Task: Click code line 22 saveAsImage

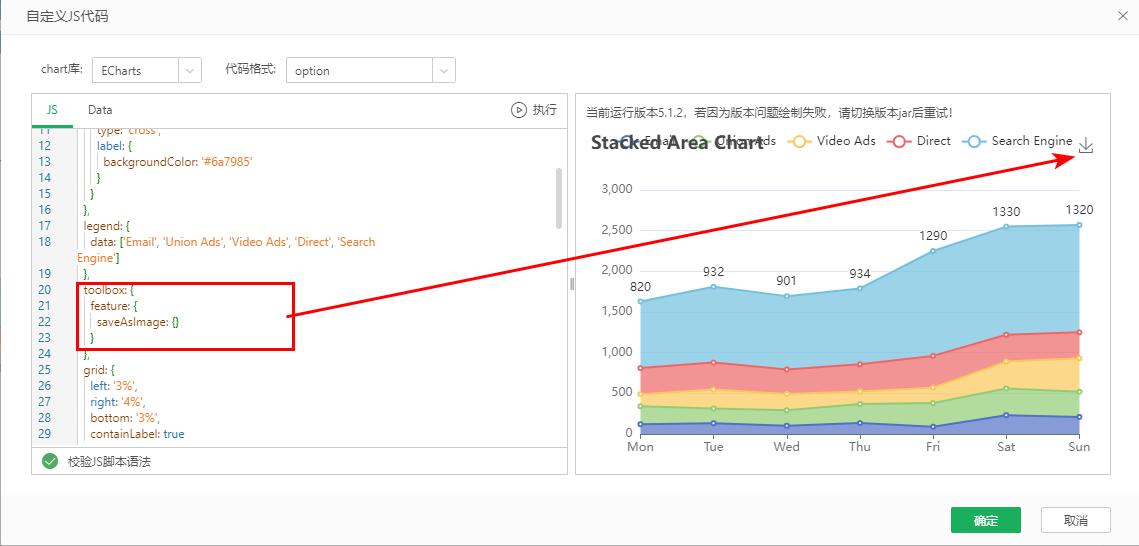Action: point(138,322)
